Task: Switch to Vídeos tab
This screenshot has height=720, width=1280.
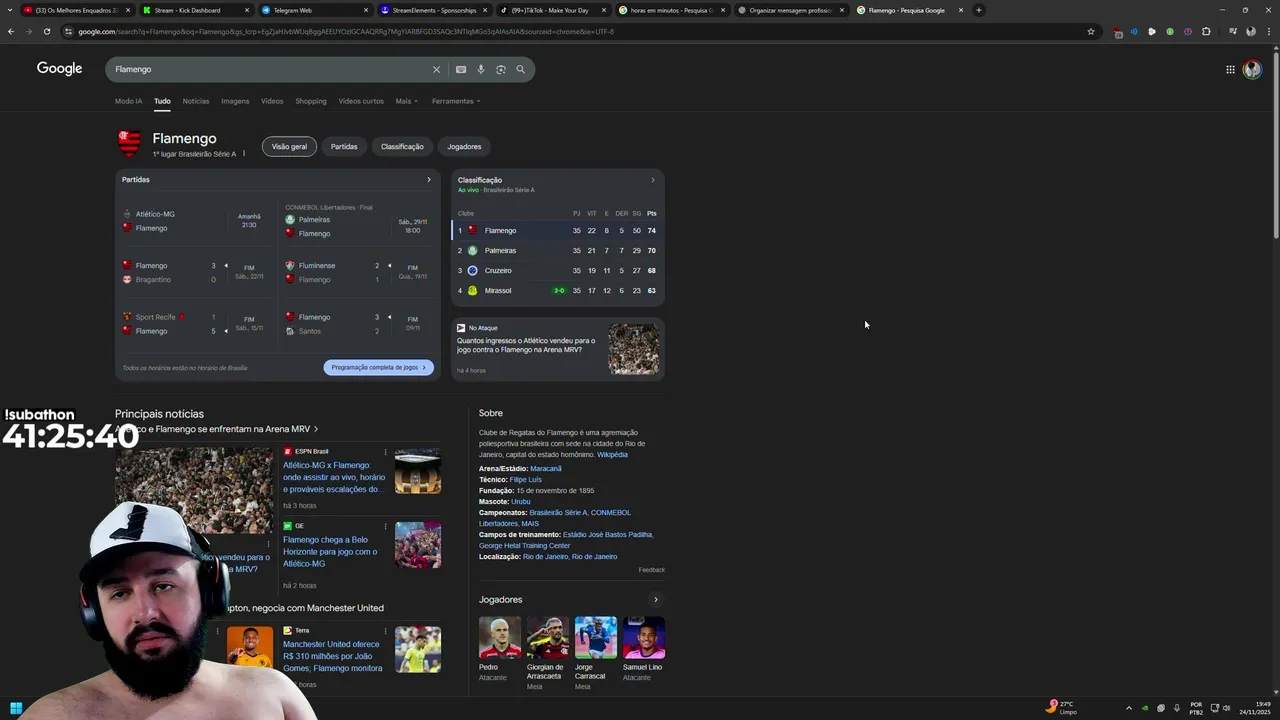Action: click(x=272, y=101)
